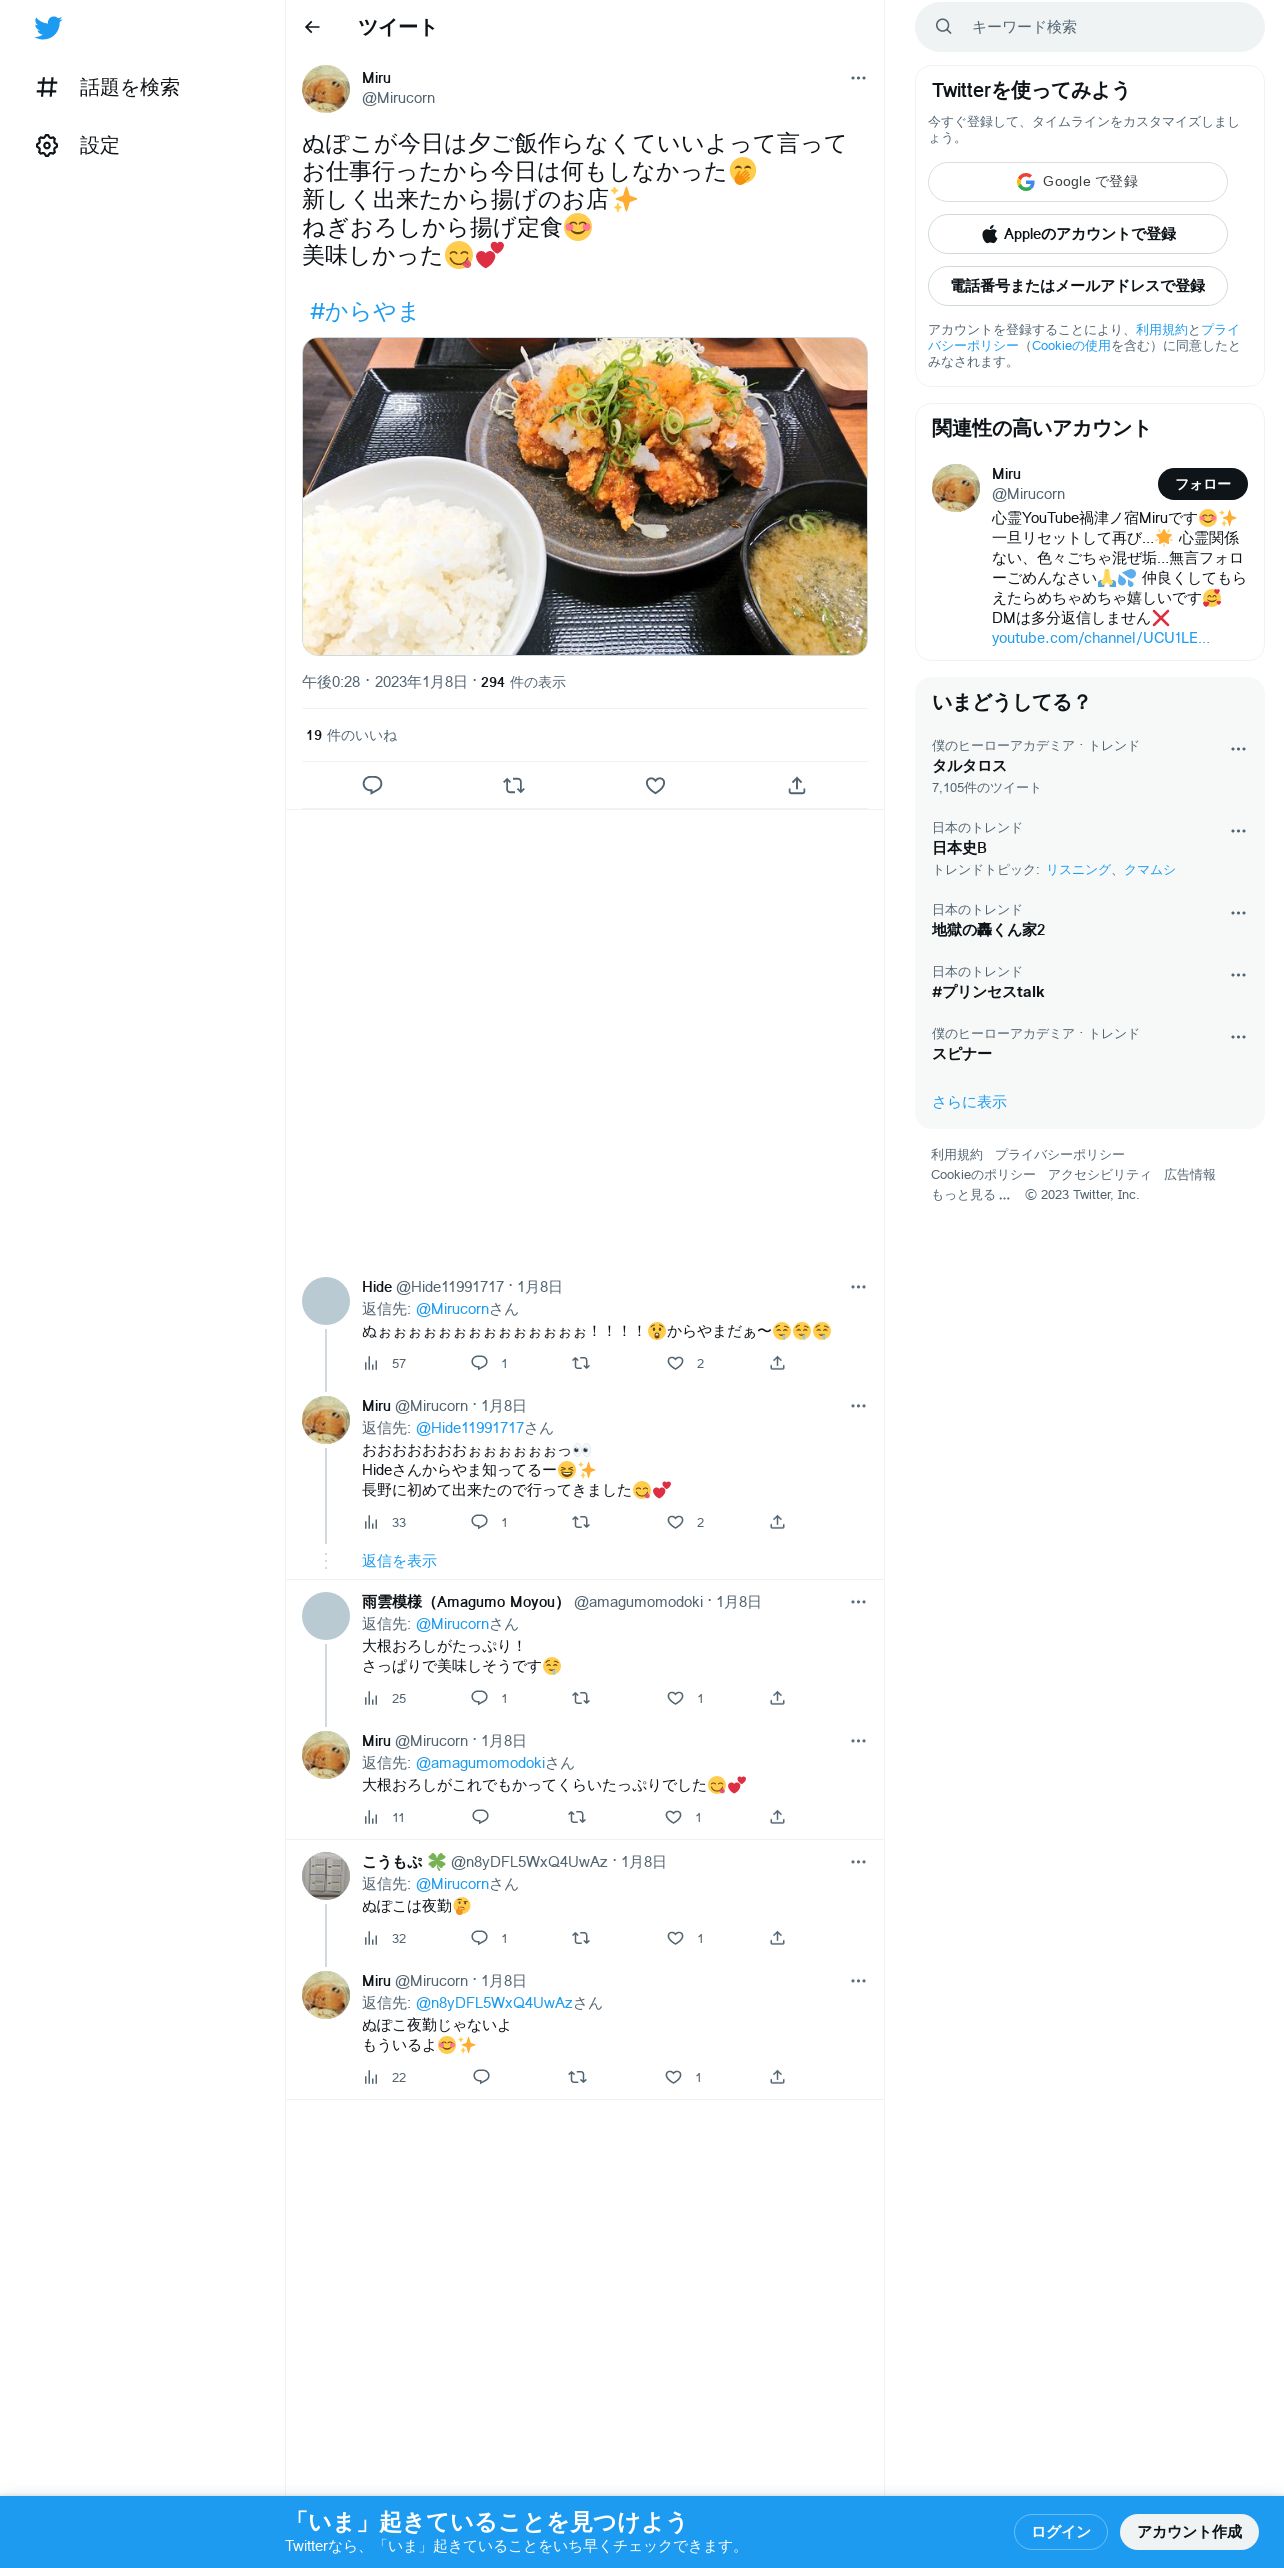Like the main tweet with heart icon
The width and height of the screenshot is (1284, 2568).
(655, 785)
